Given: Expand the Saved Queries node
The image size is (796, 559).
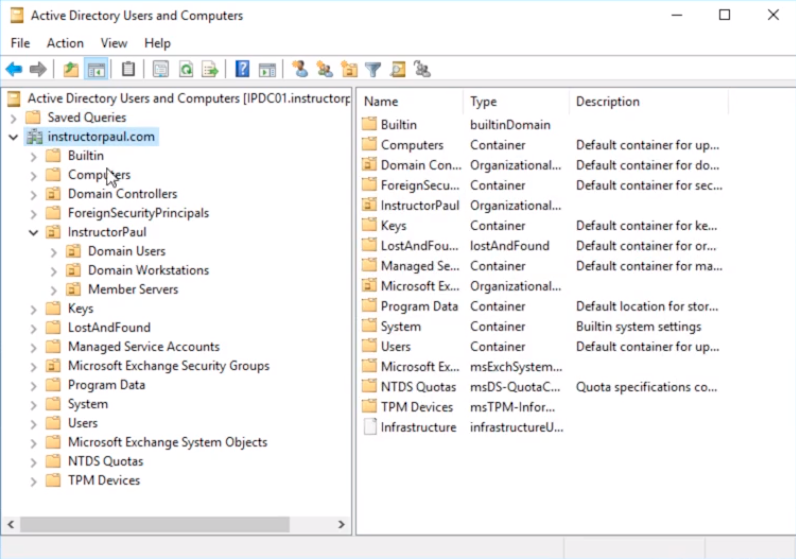Looking at the screenshot, I should tap(13, 118).
